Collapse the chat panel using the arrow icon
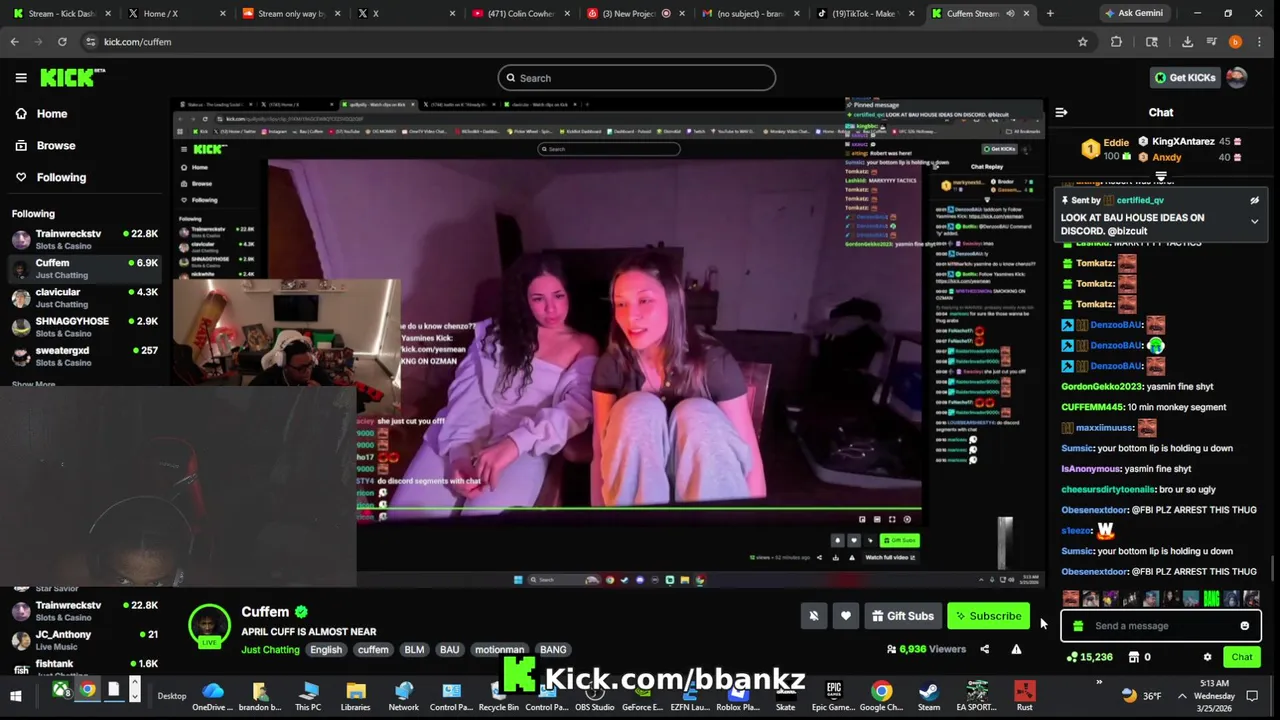The image size is (1280, 720). [1061, 113]
